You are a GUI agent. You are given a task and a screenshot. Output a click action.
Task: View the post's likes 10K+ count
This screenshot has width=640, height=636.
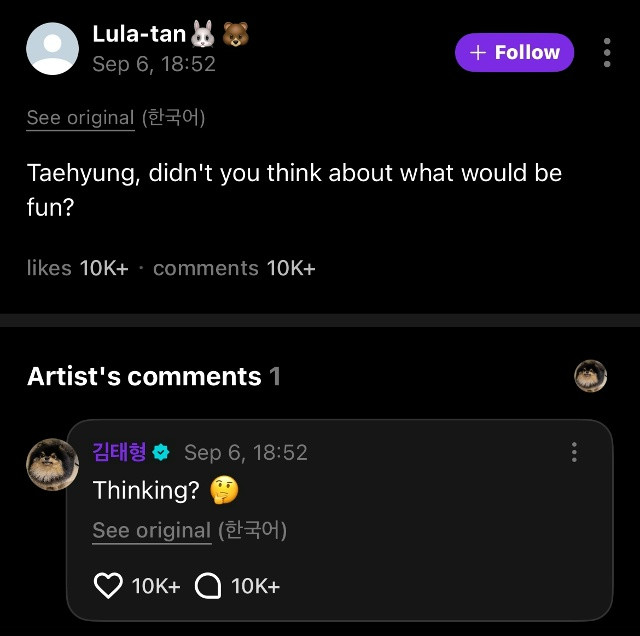pyautogui.click(x=78, y=268)
